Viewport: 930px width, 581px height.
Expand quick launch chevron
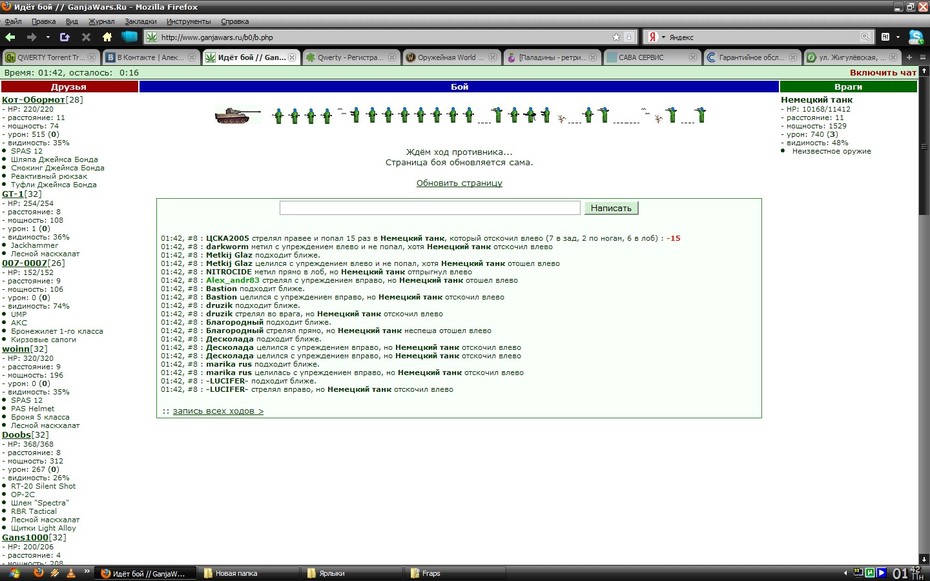click(x=87, y=572)
